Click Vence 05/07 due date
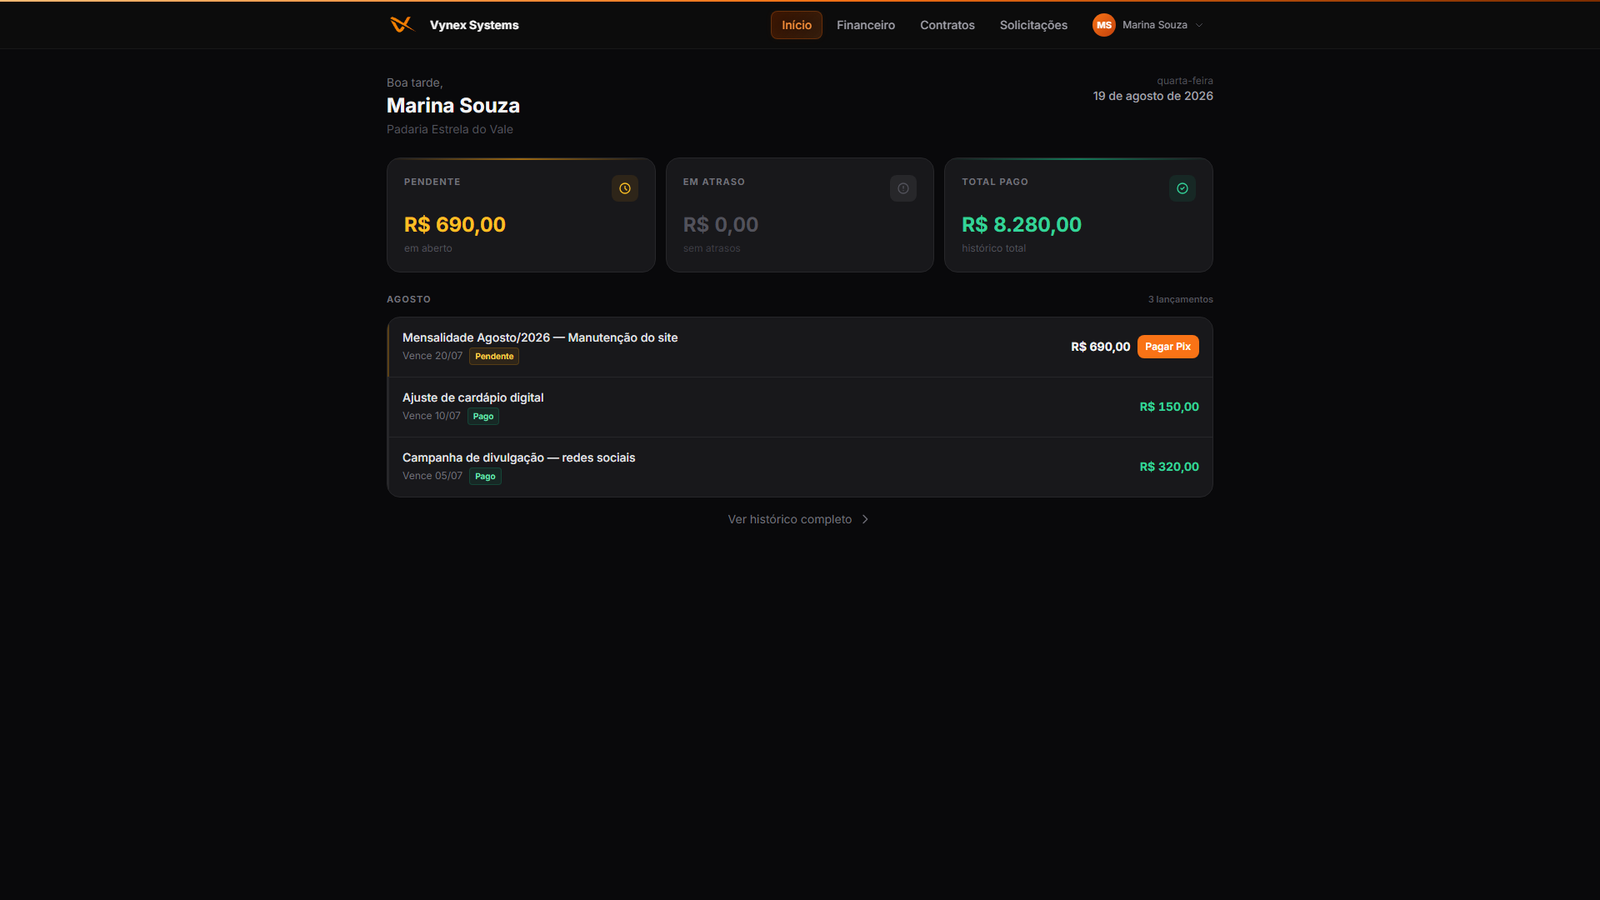 pos(433,476)
